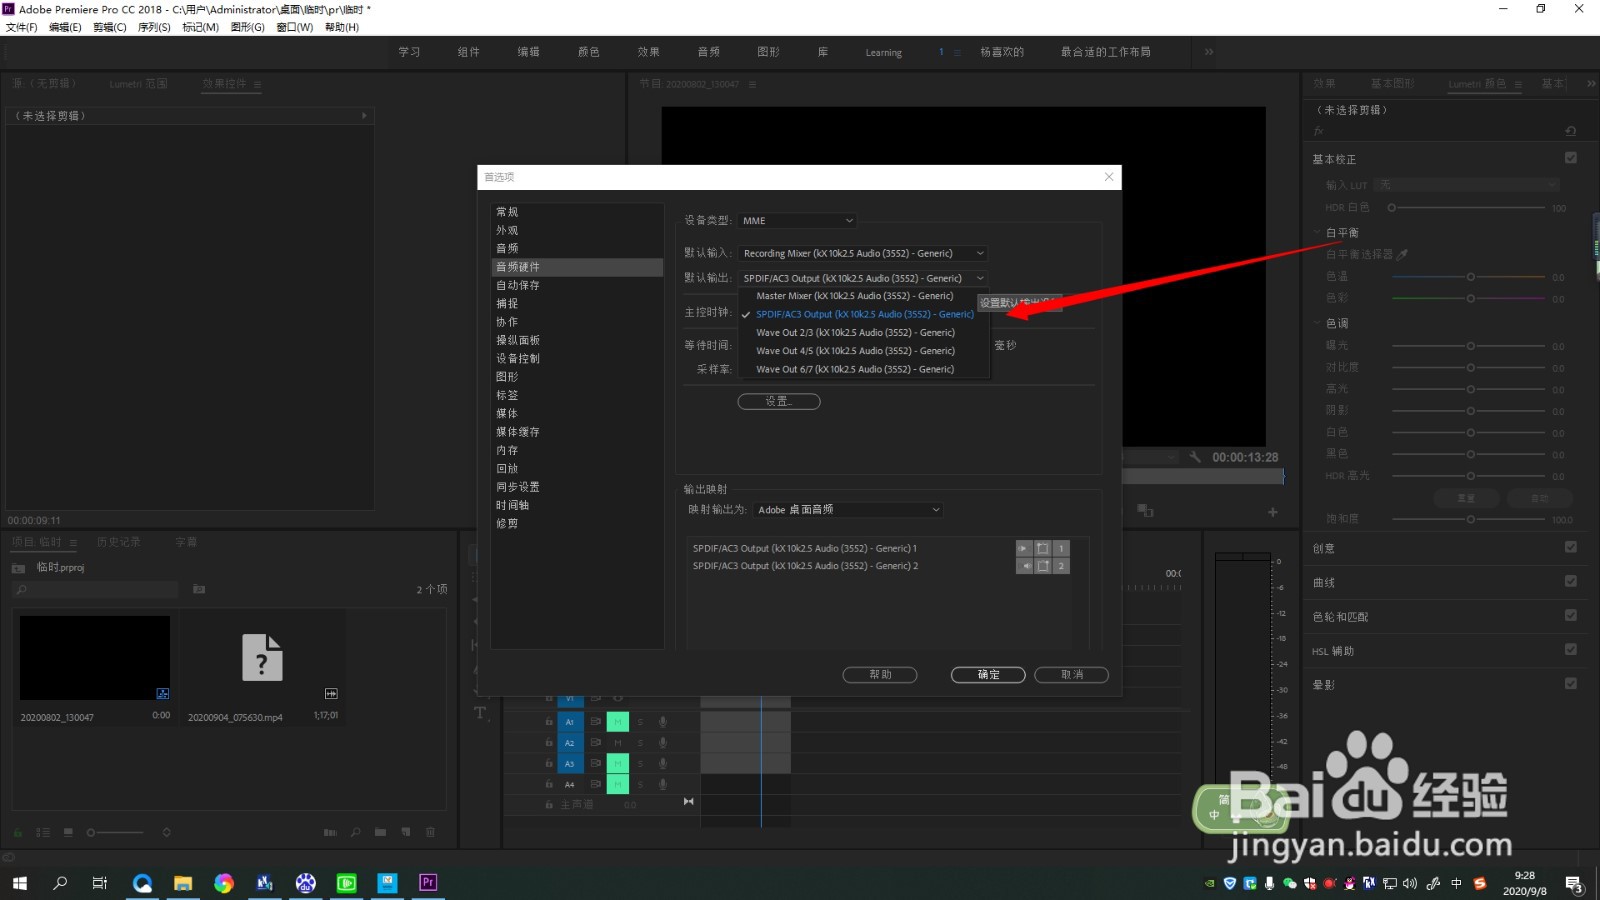
Task: Toggle the 色轮和匹配 section checkbox
Action: pos(1571,615)
